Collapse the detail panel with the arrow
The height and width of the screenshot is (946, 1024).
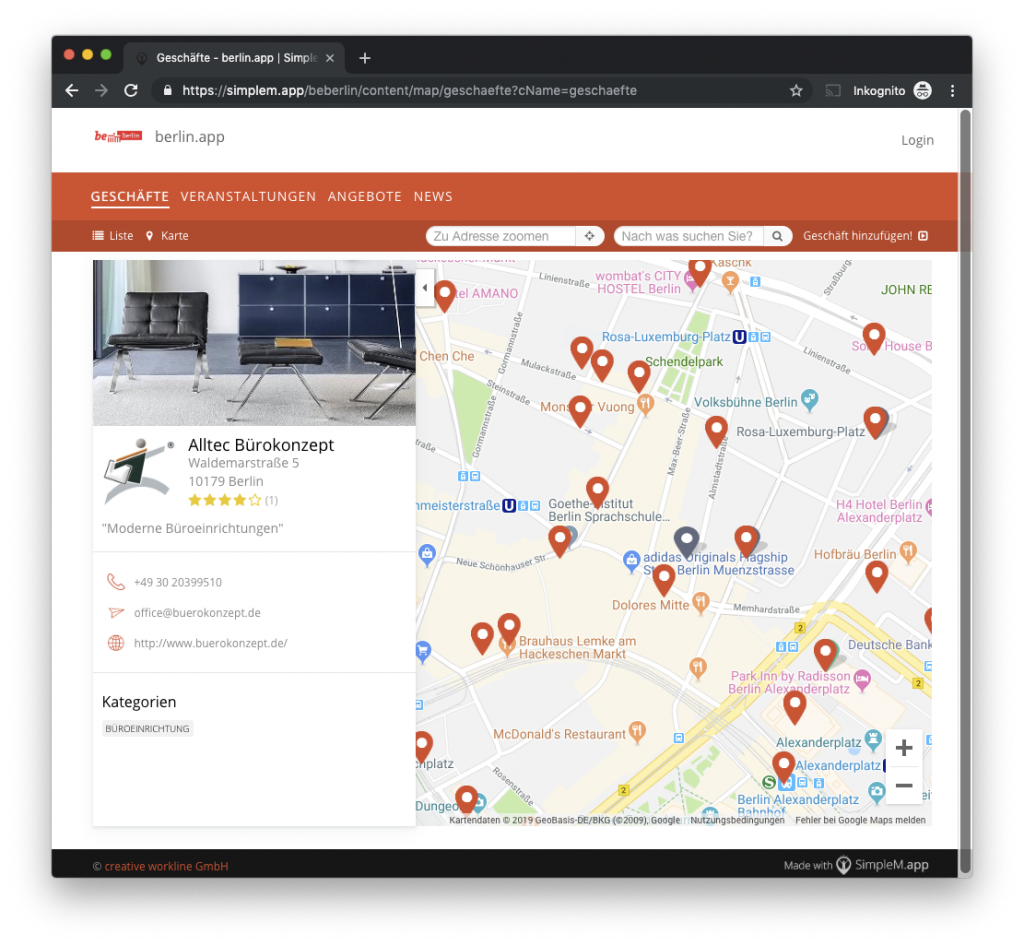[425, 287]
